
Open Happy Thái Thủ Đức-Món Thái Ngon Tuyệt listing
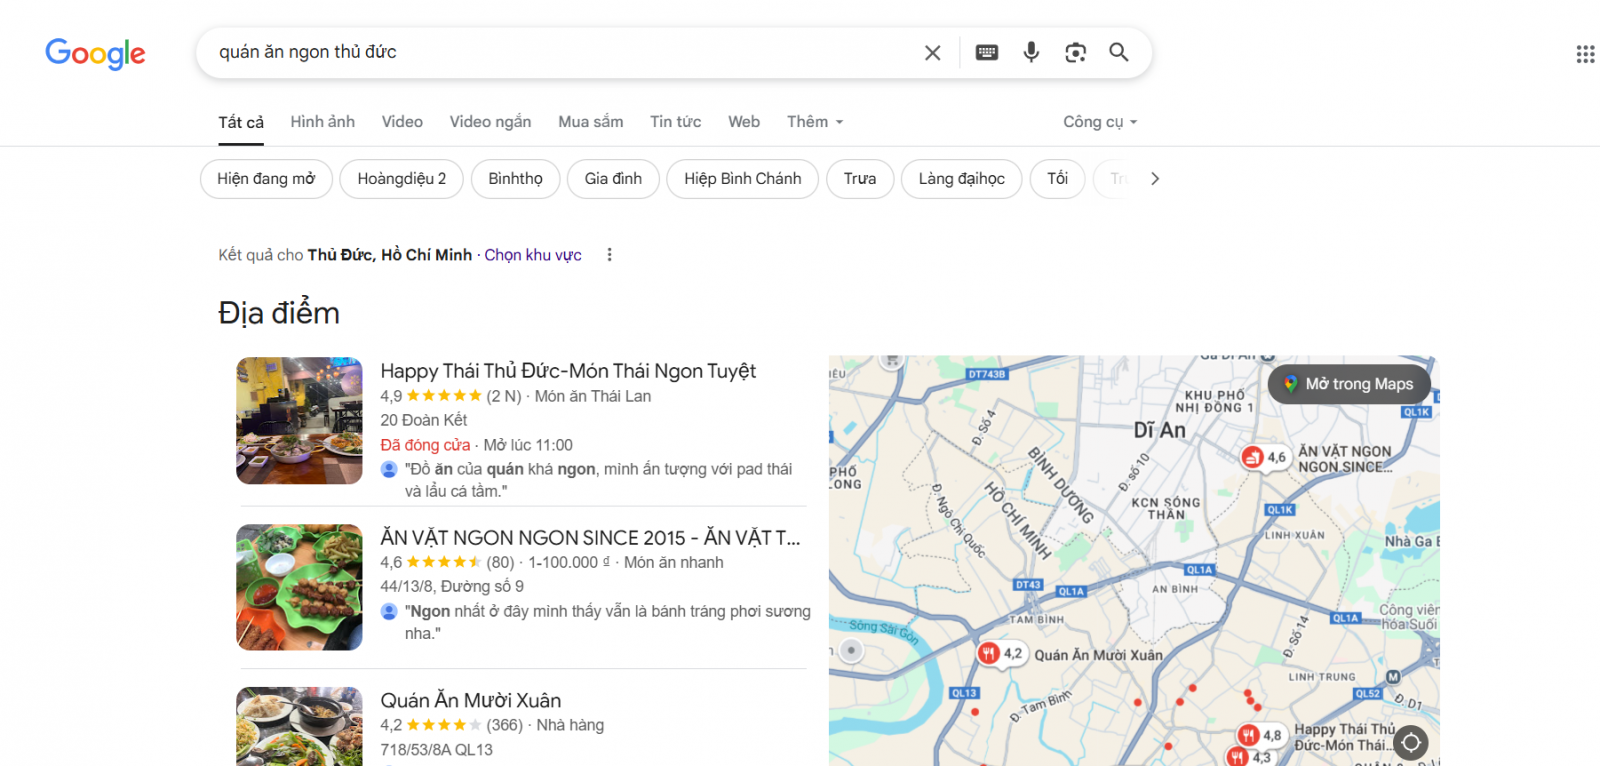click(568, 371)
